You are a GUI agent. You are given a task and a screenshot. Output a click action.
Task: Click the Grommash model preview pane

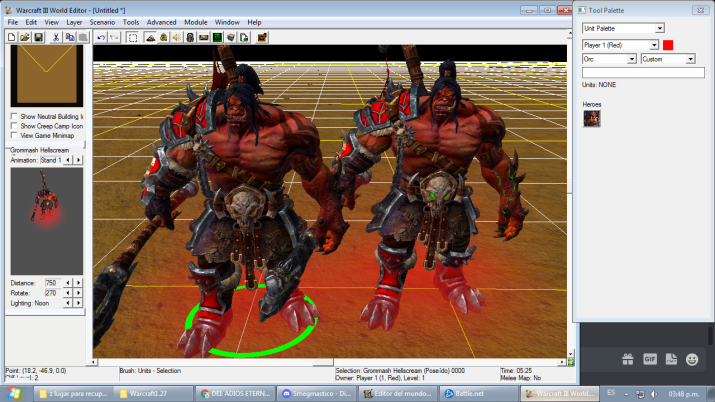pos(47,221)
